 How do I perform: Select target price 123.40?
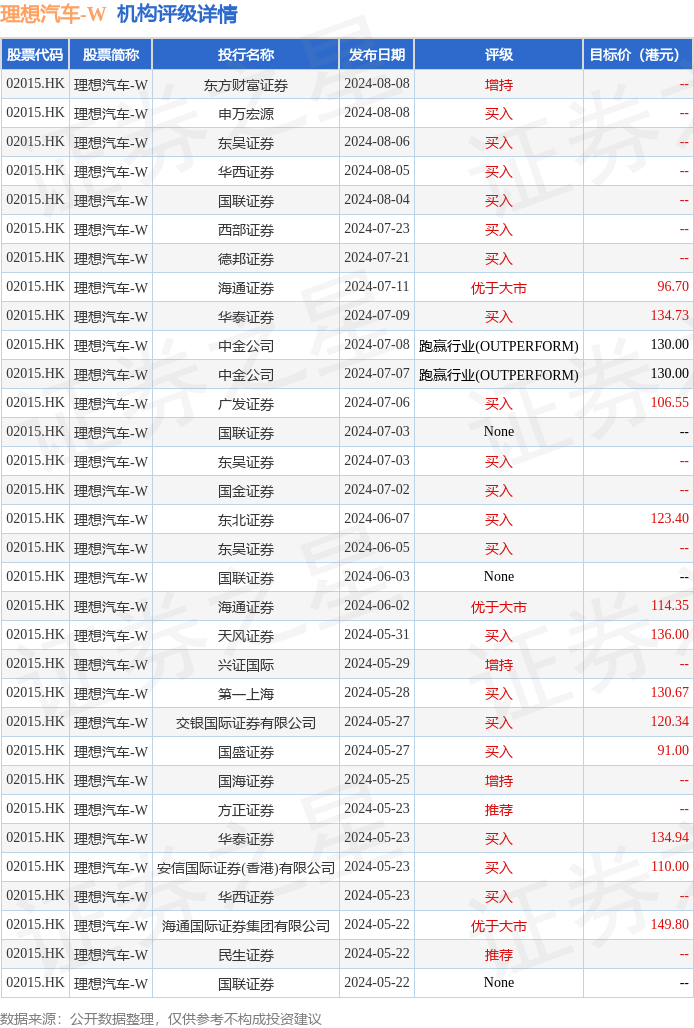(x=670, y=519)
